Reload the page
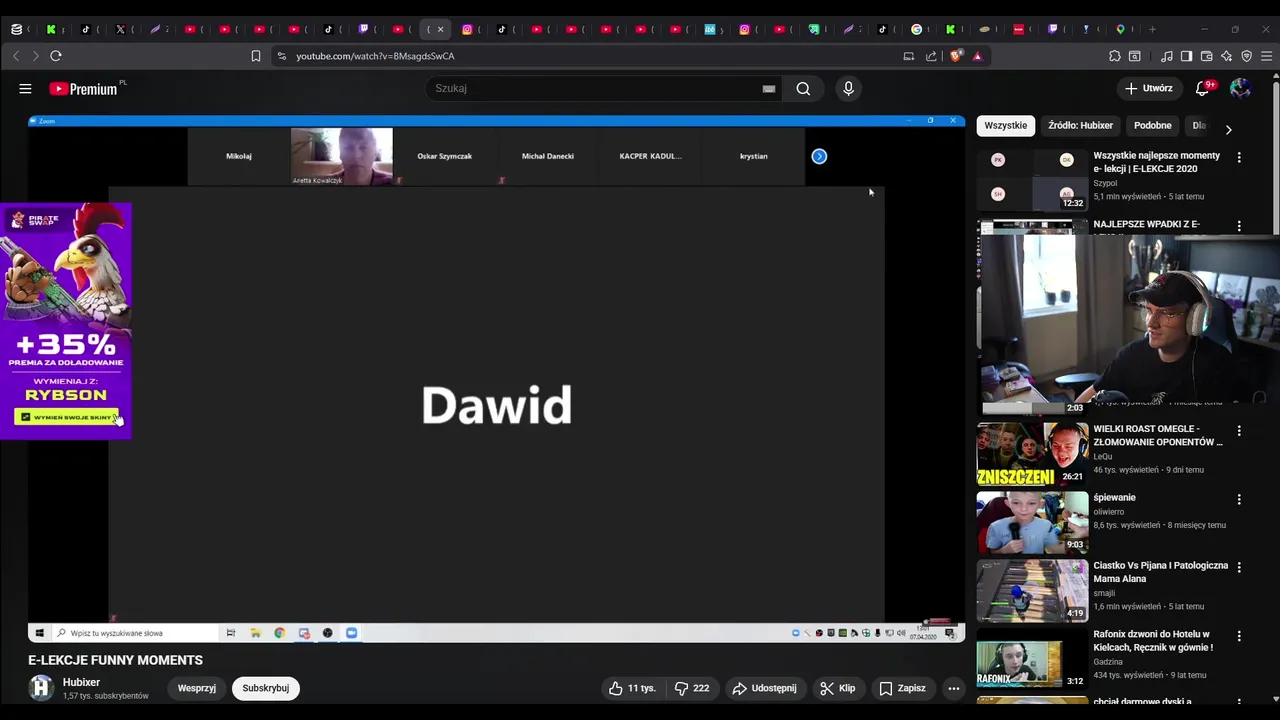The width and height of the screenshot is (1280, 720). tap(56, 56)
